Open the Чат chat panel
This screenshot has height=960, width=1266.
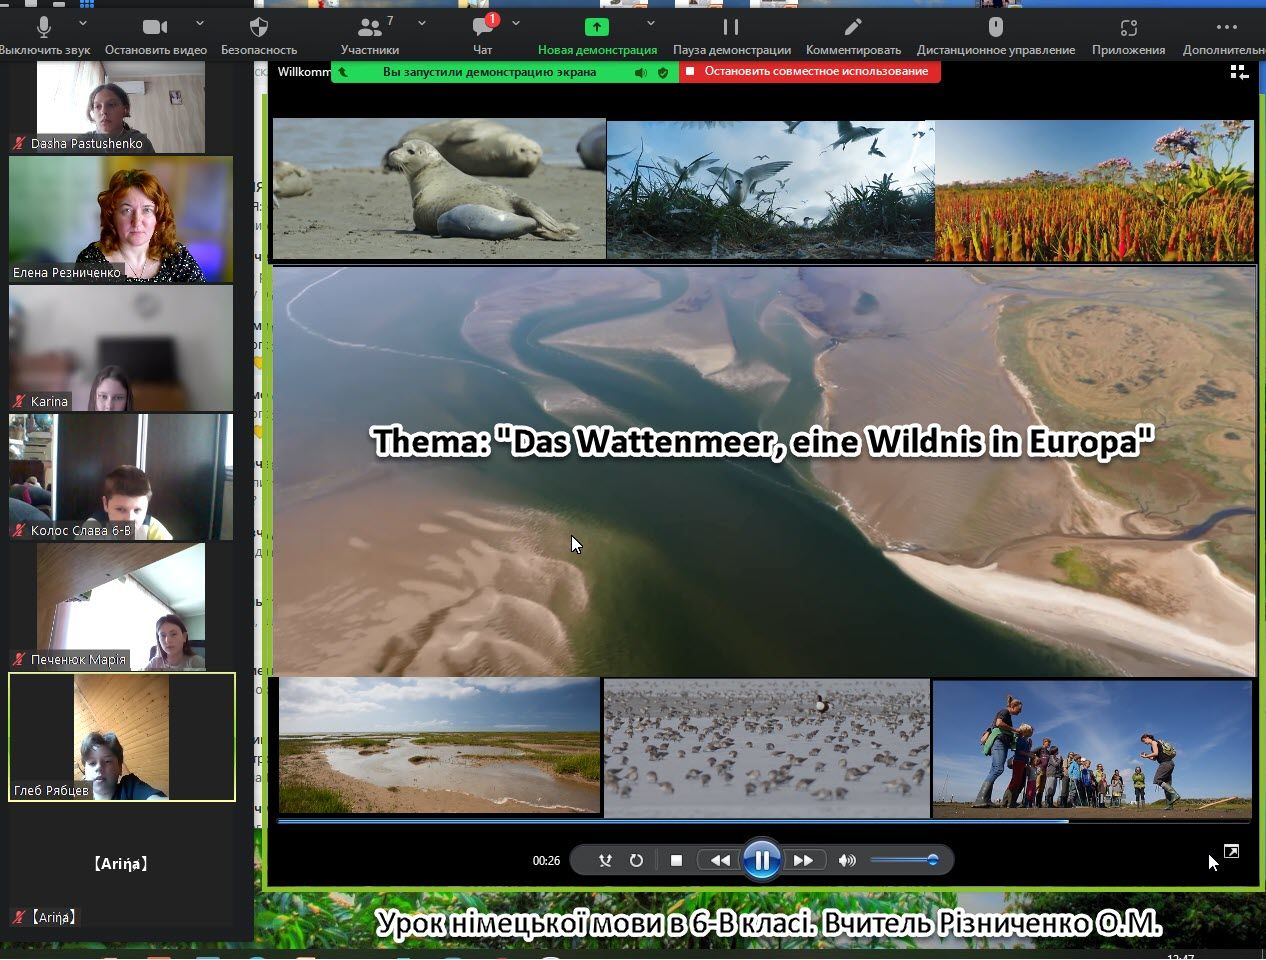point(483,28)
